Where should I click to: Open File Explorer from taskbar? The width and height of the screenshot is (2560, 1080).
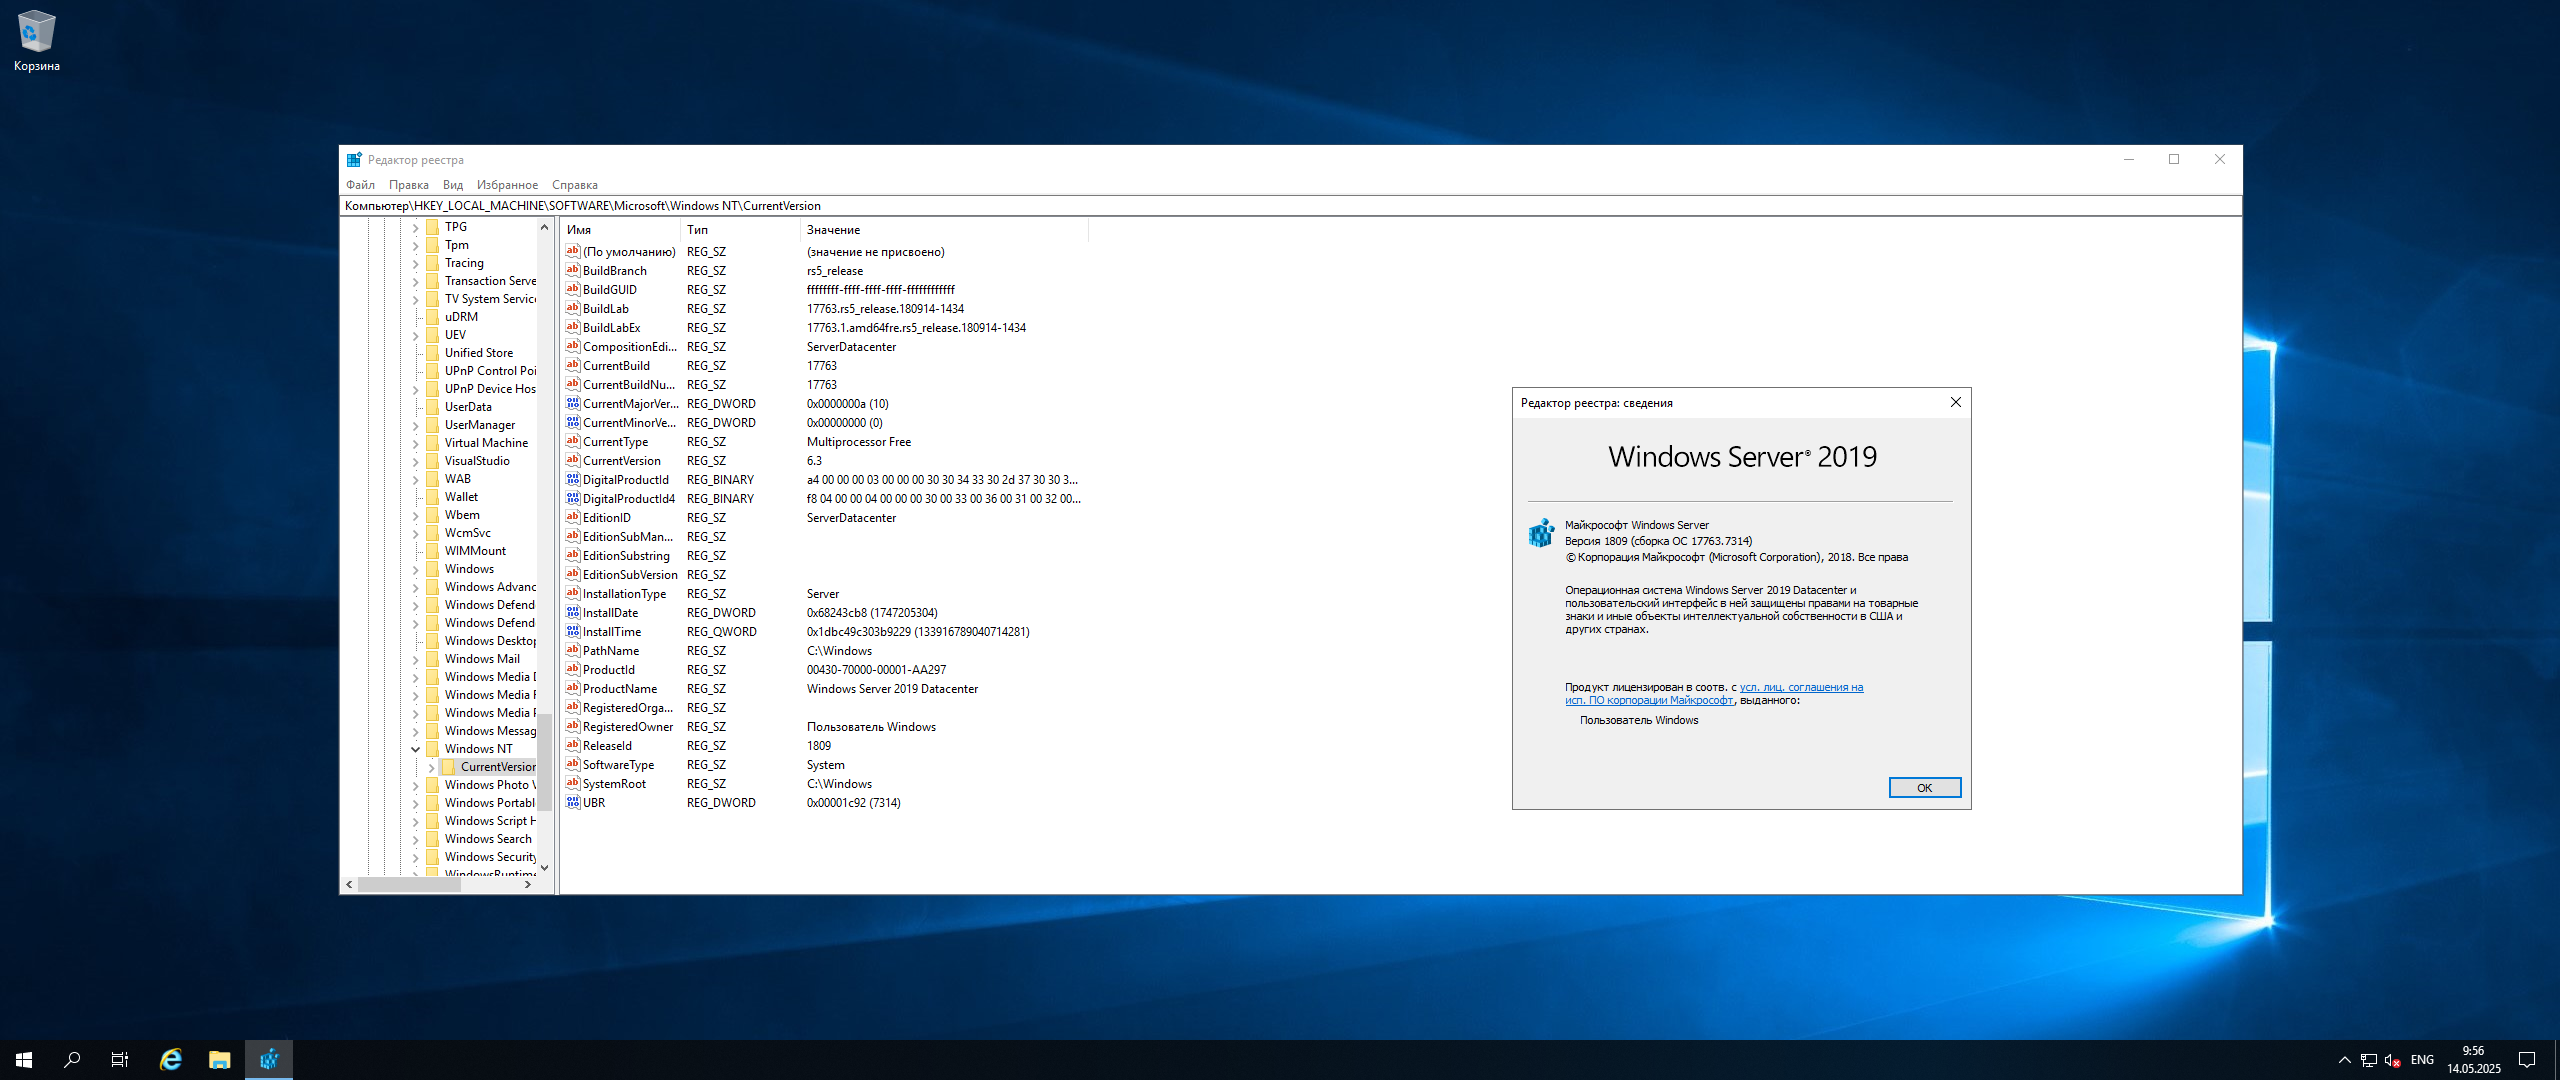coord(220,1060)
